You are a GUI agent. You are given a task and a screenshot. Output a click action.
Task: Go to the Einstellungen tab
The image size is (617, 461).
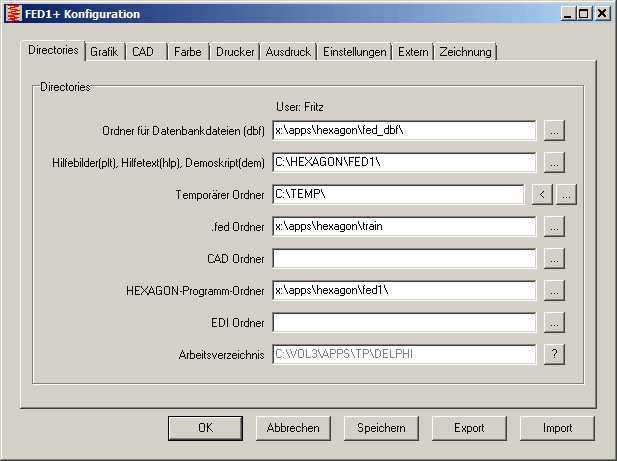pyautogui.click(x=354, y=52)
